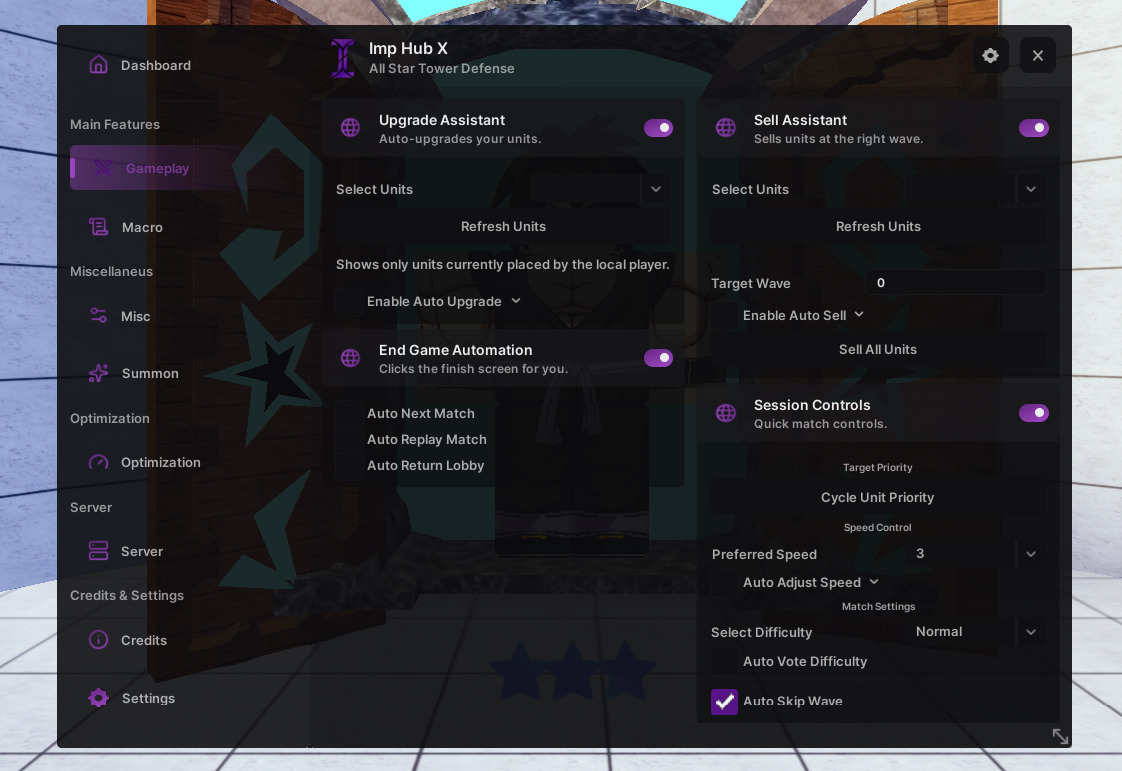Click the Optimization gauge icon
This screenshot has height=771, width=1122.
[x=99, y=462]
